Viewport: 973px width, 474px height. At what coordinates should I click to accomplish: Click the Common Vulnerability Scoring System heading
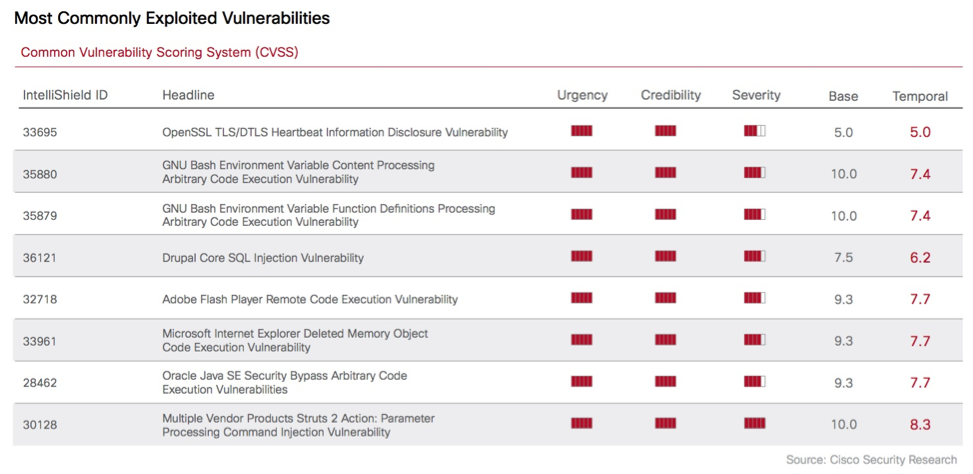click(159, 52)
